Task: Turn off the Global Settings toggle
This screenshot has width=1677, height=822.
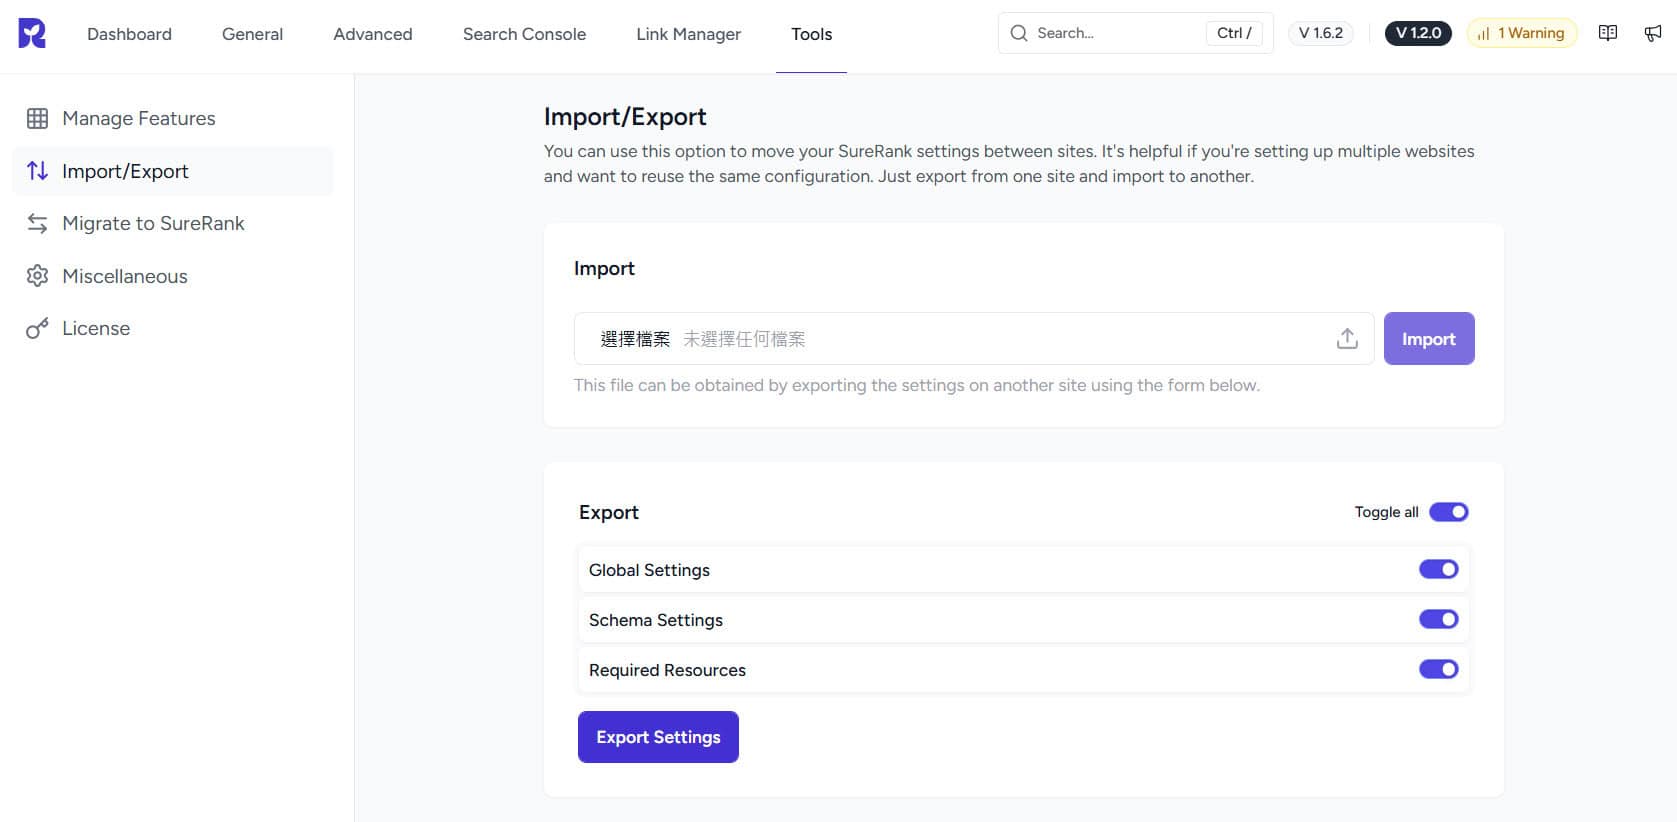Action: click(x=1439, y=569)
